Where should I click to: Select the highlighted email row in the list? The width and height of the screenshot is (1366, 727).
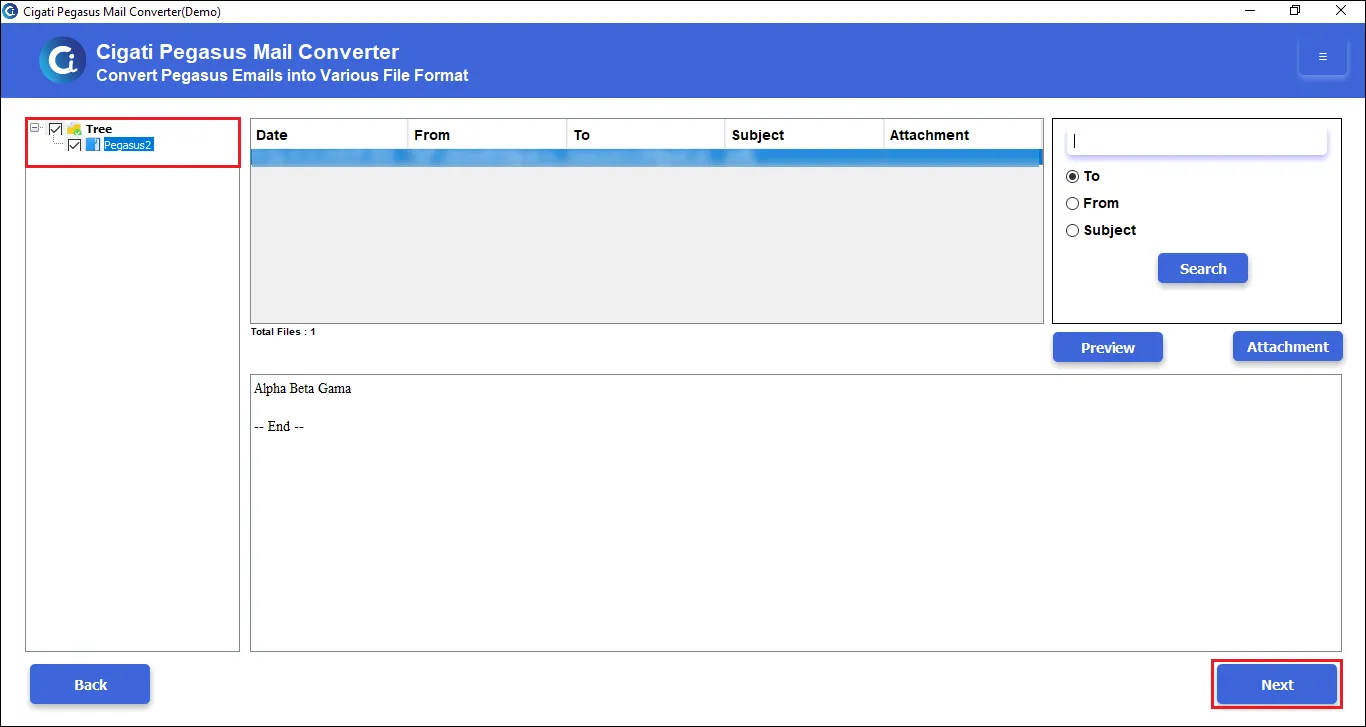[646, 157]
